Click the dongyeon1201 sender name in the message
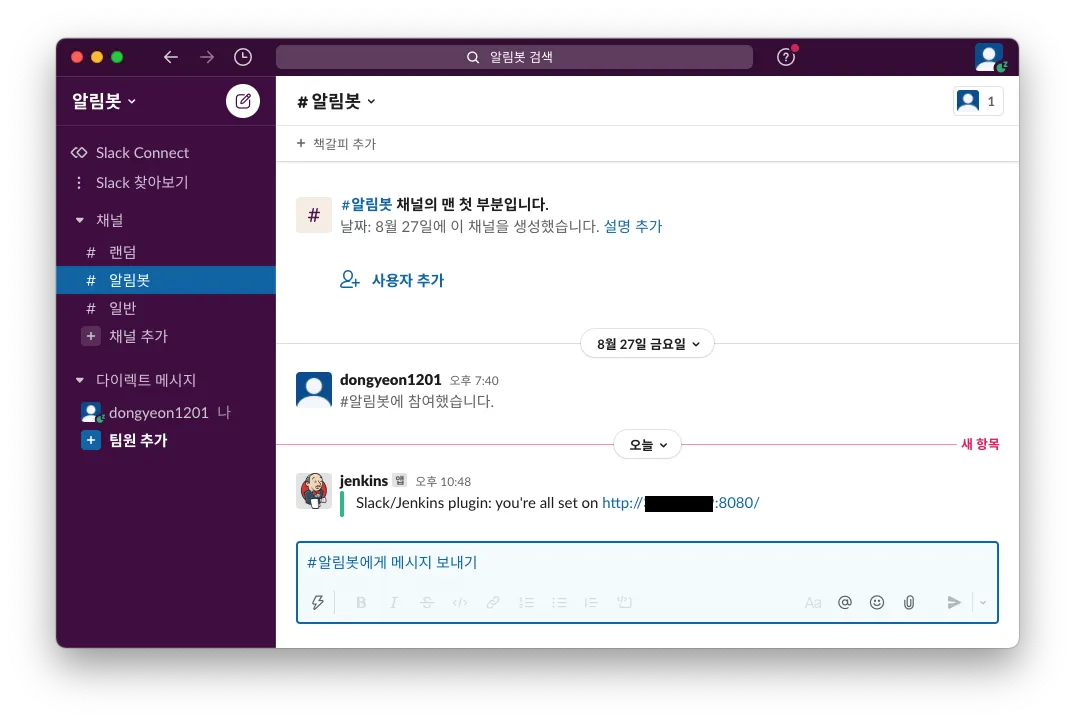 pos(391,380)
